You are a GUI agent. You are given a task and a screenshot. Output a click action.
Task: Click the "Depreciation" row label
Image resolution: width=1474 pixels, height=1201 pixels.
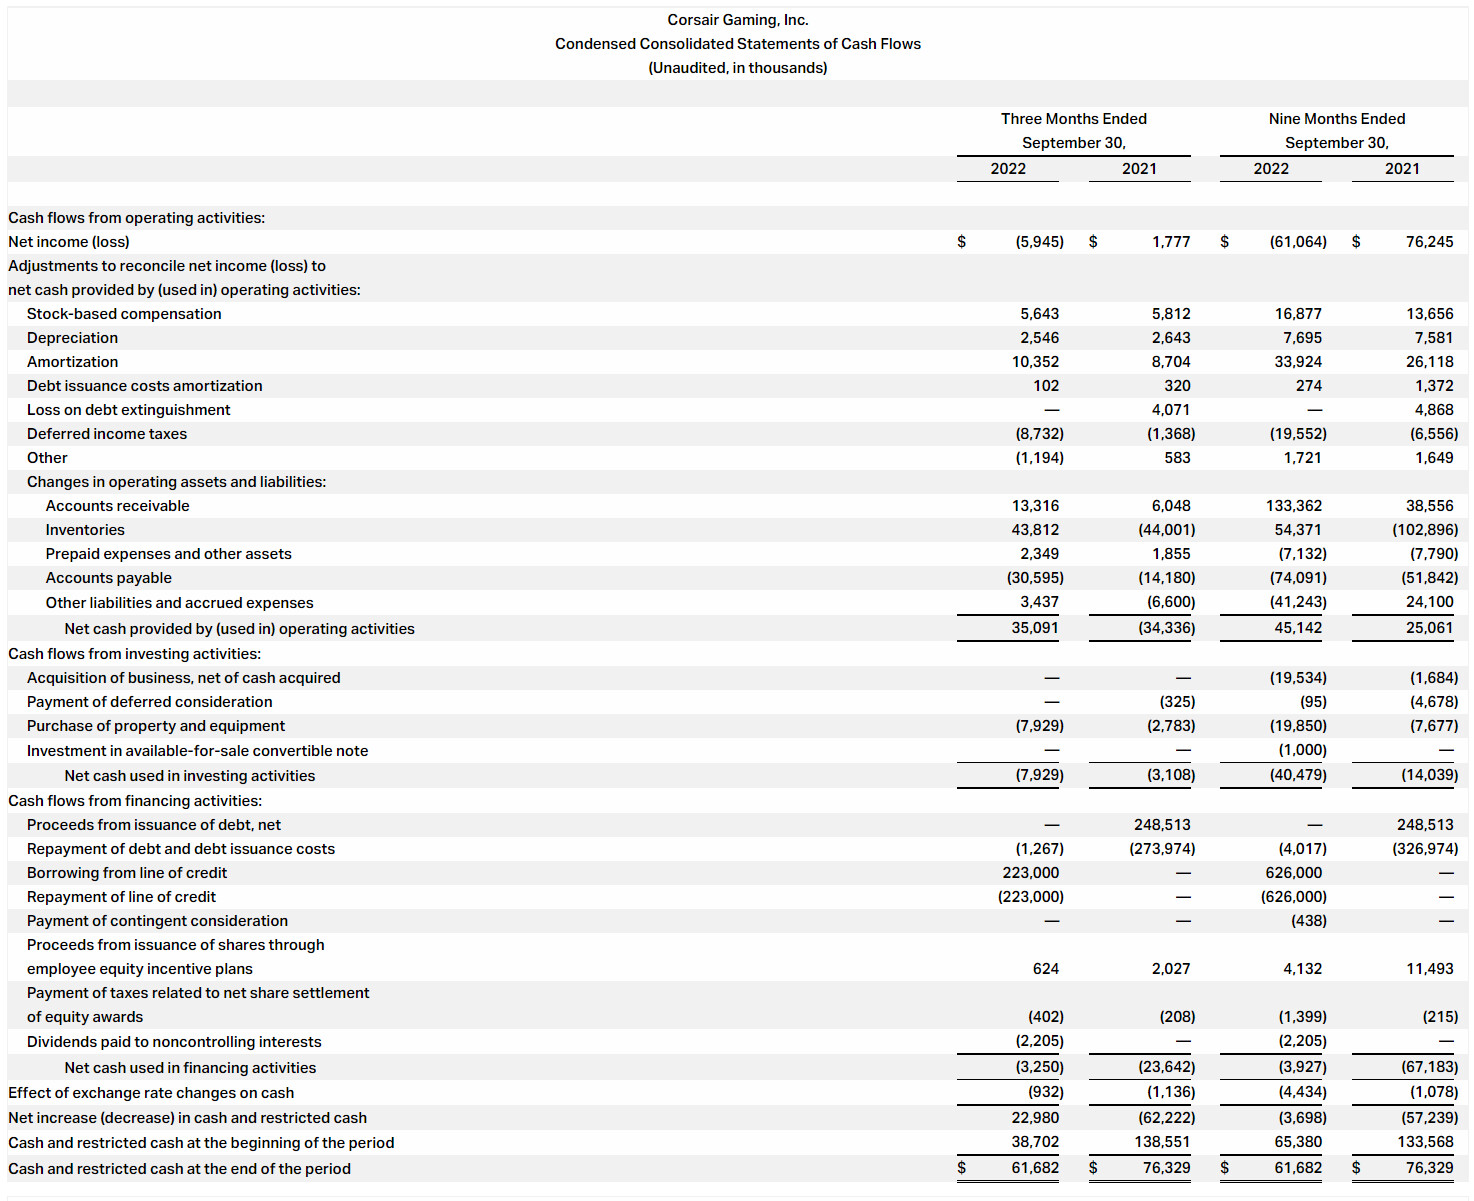[x=72, y=338]
